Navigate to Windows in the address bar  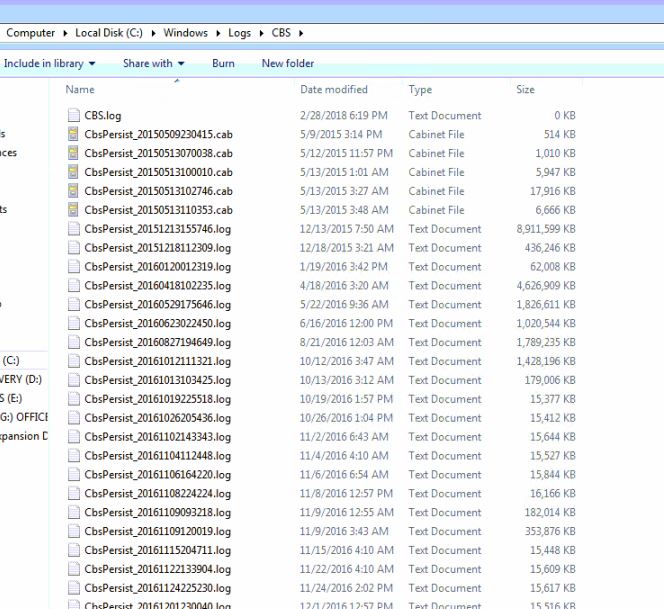point(186,33)
